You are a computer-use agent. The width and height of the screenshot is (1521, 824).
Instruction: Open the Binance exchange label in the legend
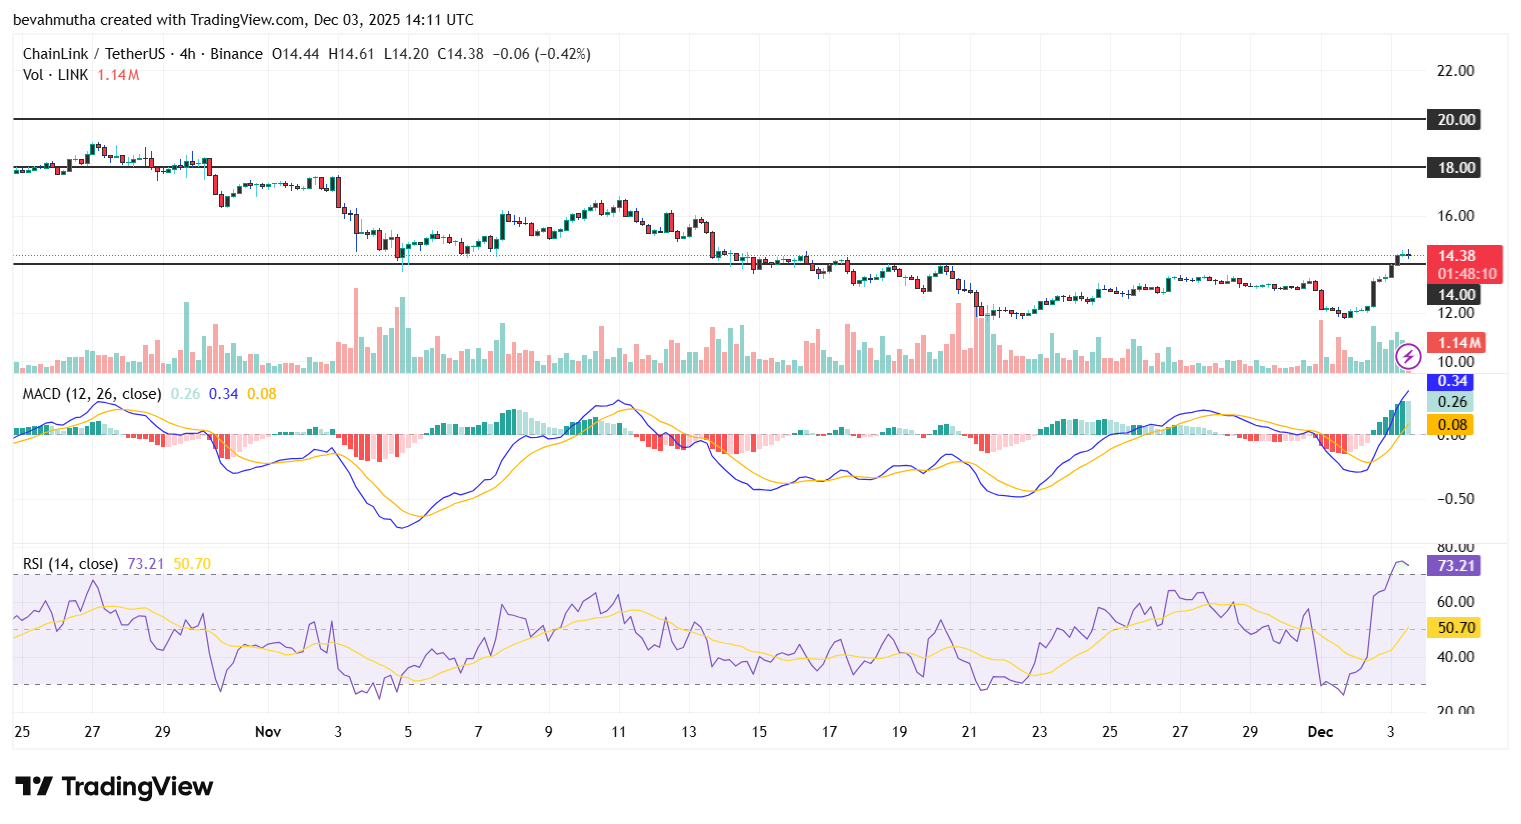[x=236, y=54]
